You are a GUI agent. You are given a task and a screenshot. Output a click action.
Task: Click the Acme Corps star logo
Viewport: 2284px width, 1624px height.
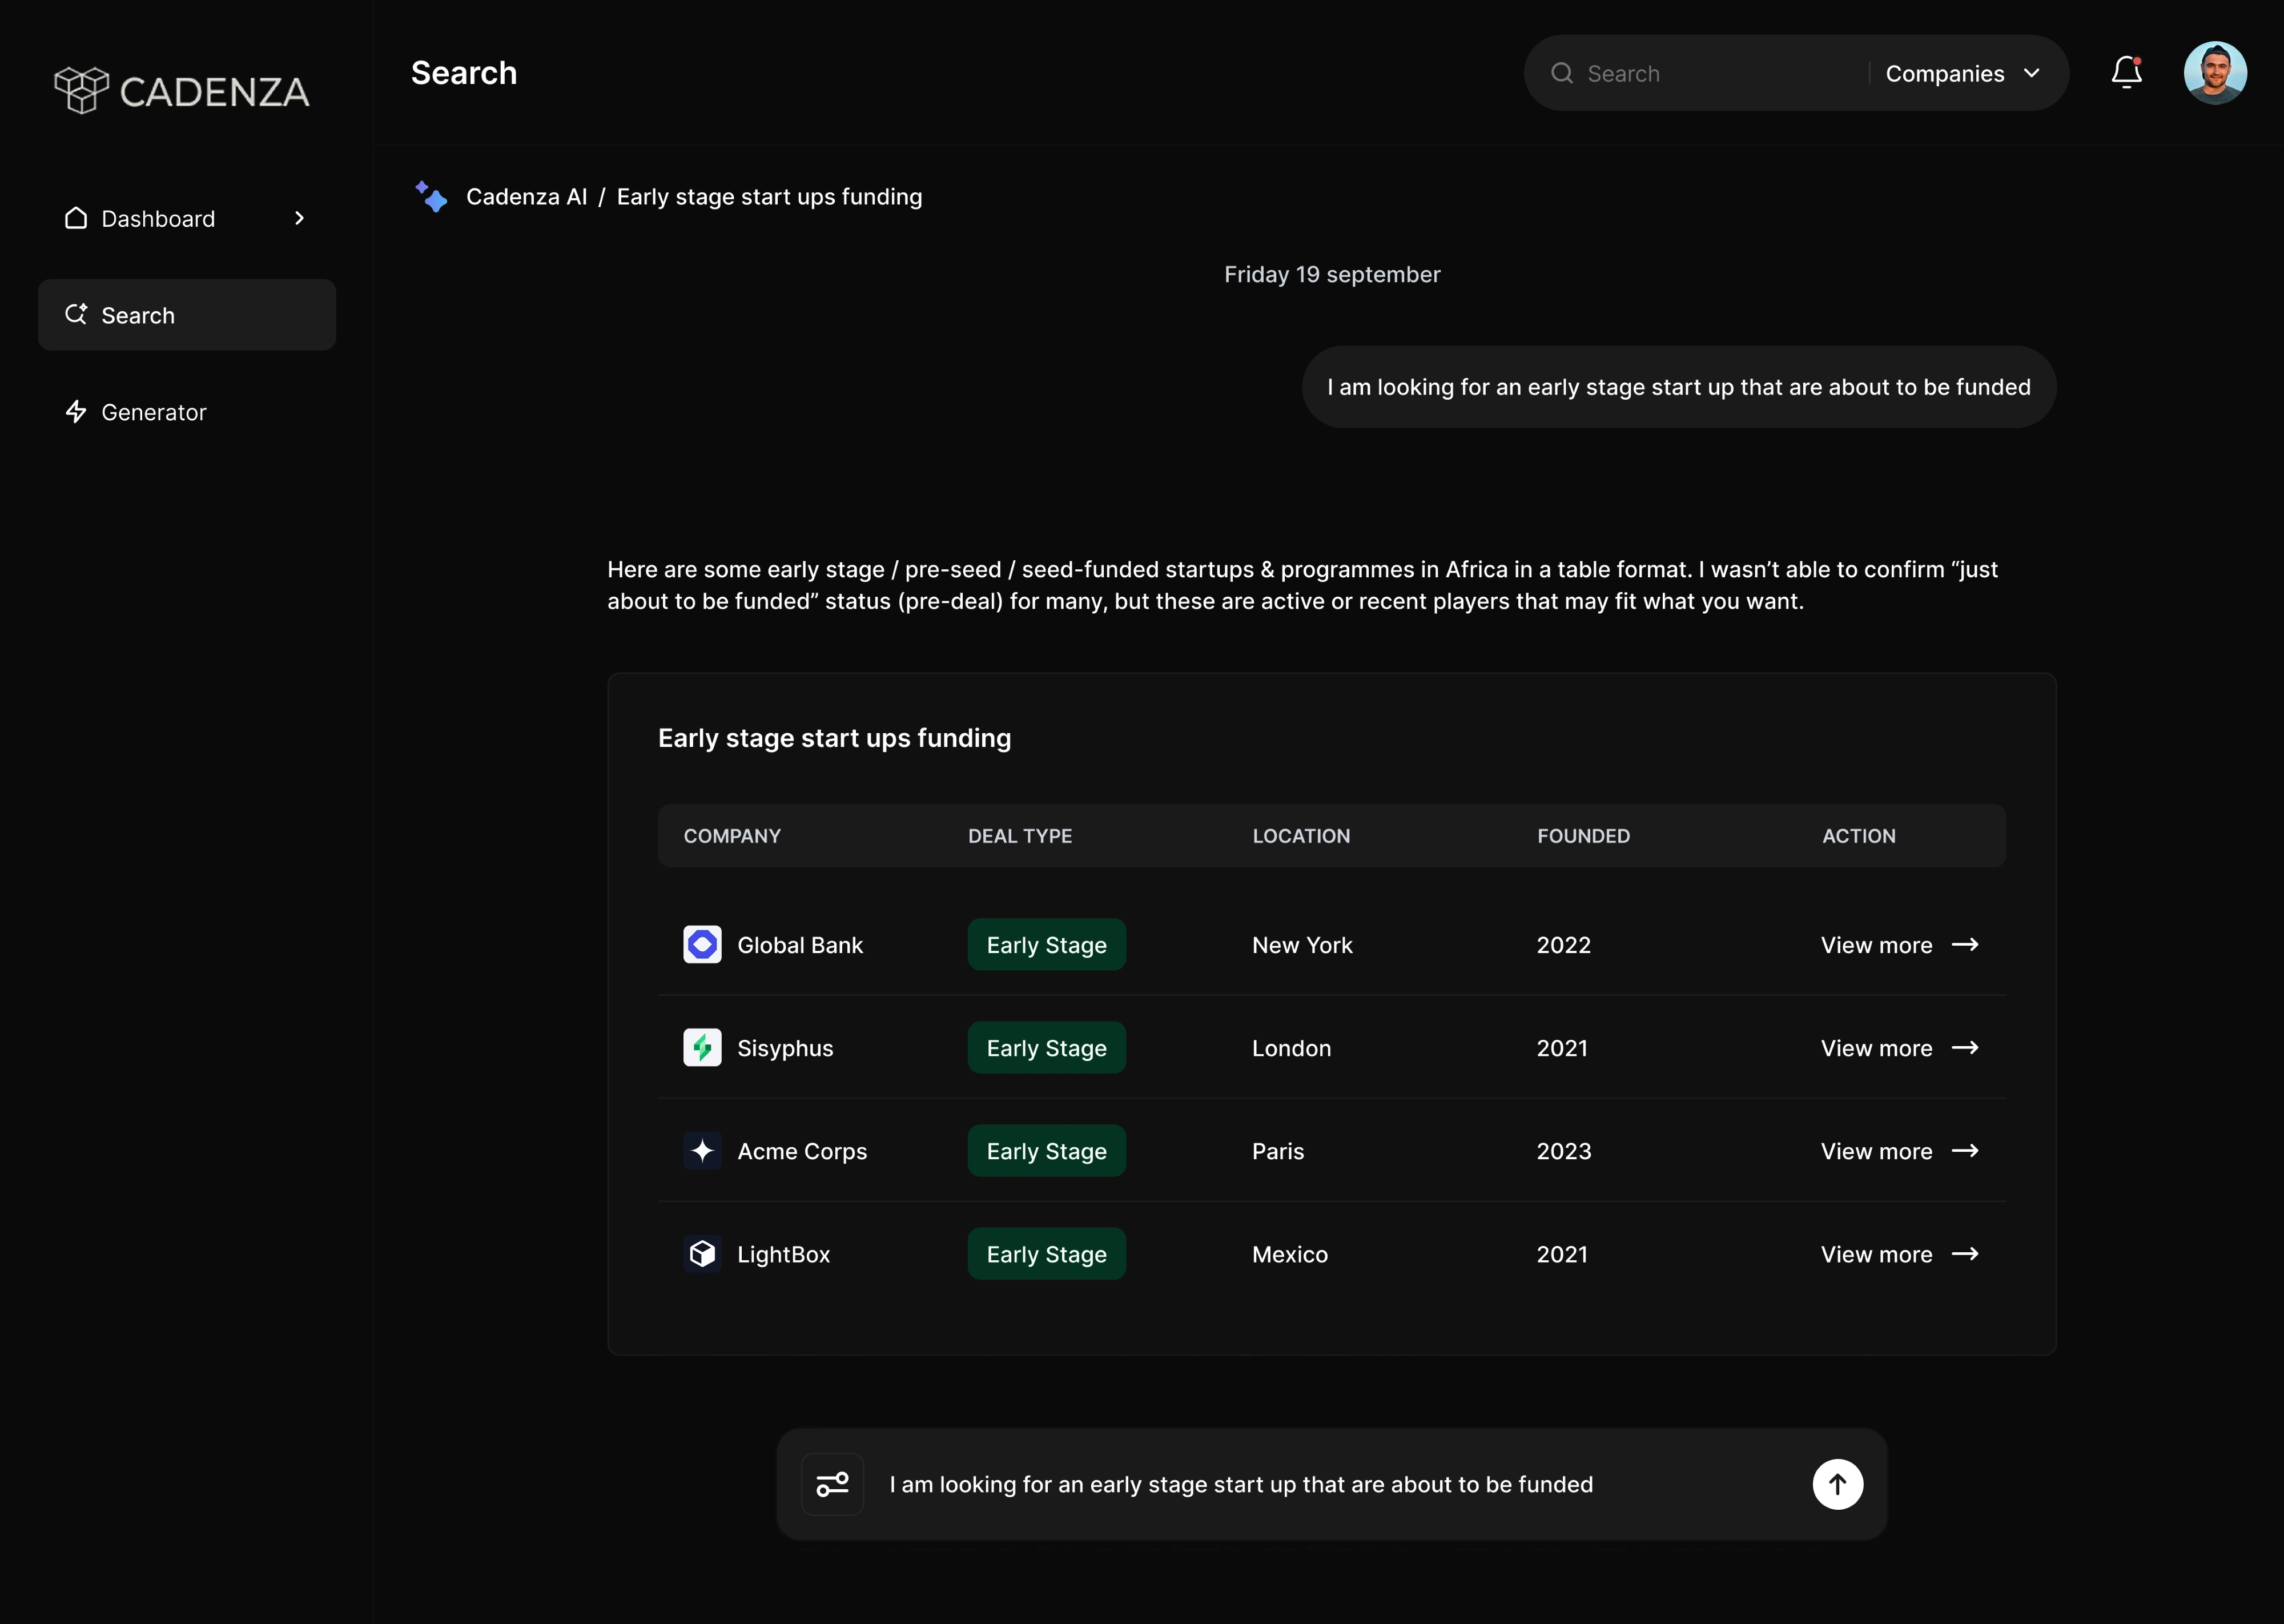tap(702, 1151)
